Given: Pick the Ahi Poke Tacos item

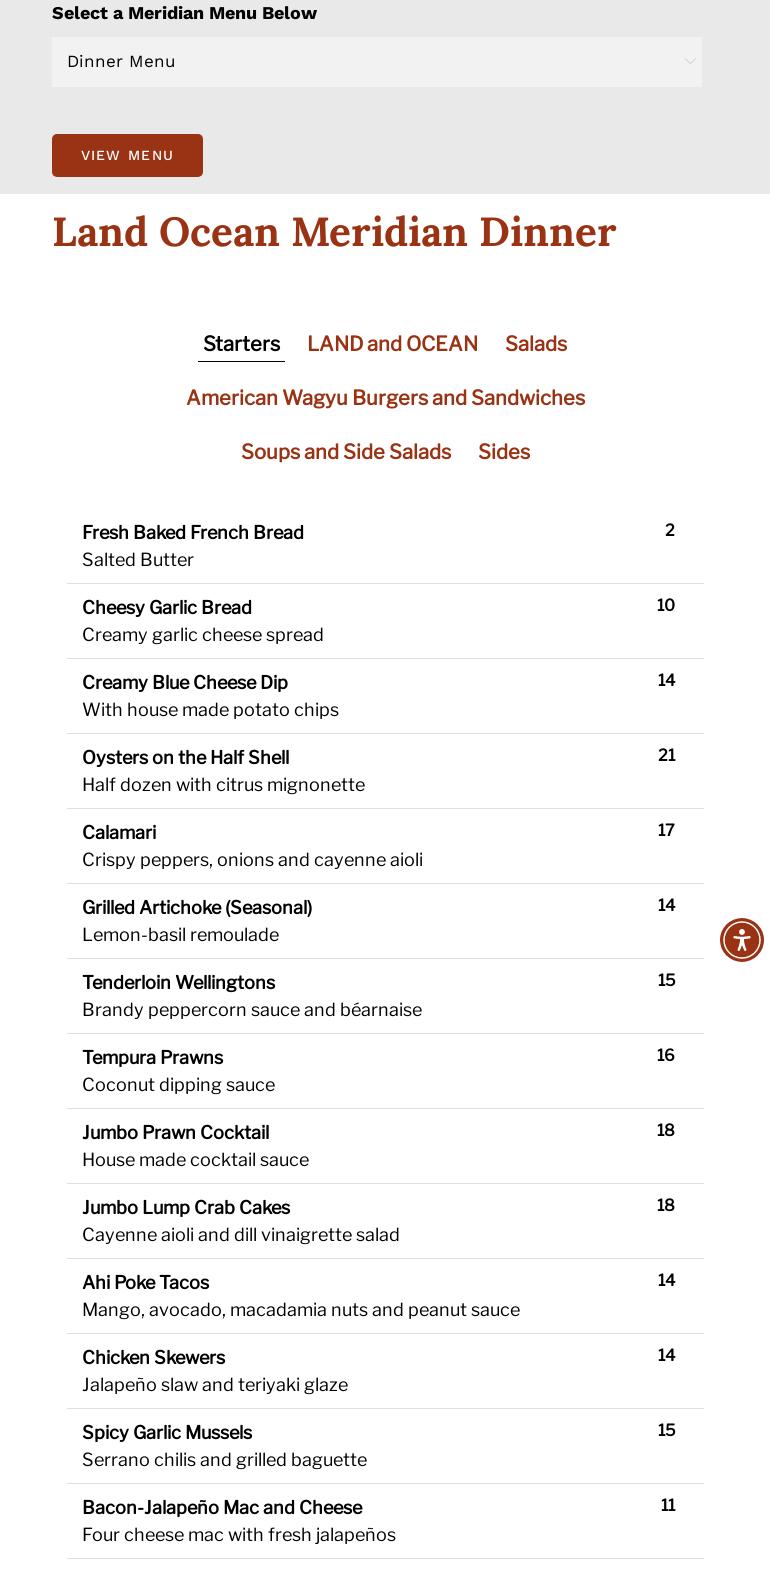Looking at the screenshot, I should [x=146, y=1283].
